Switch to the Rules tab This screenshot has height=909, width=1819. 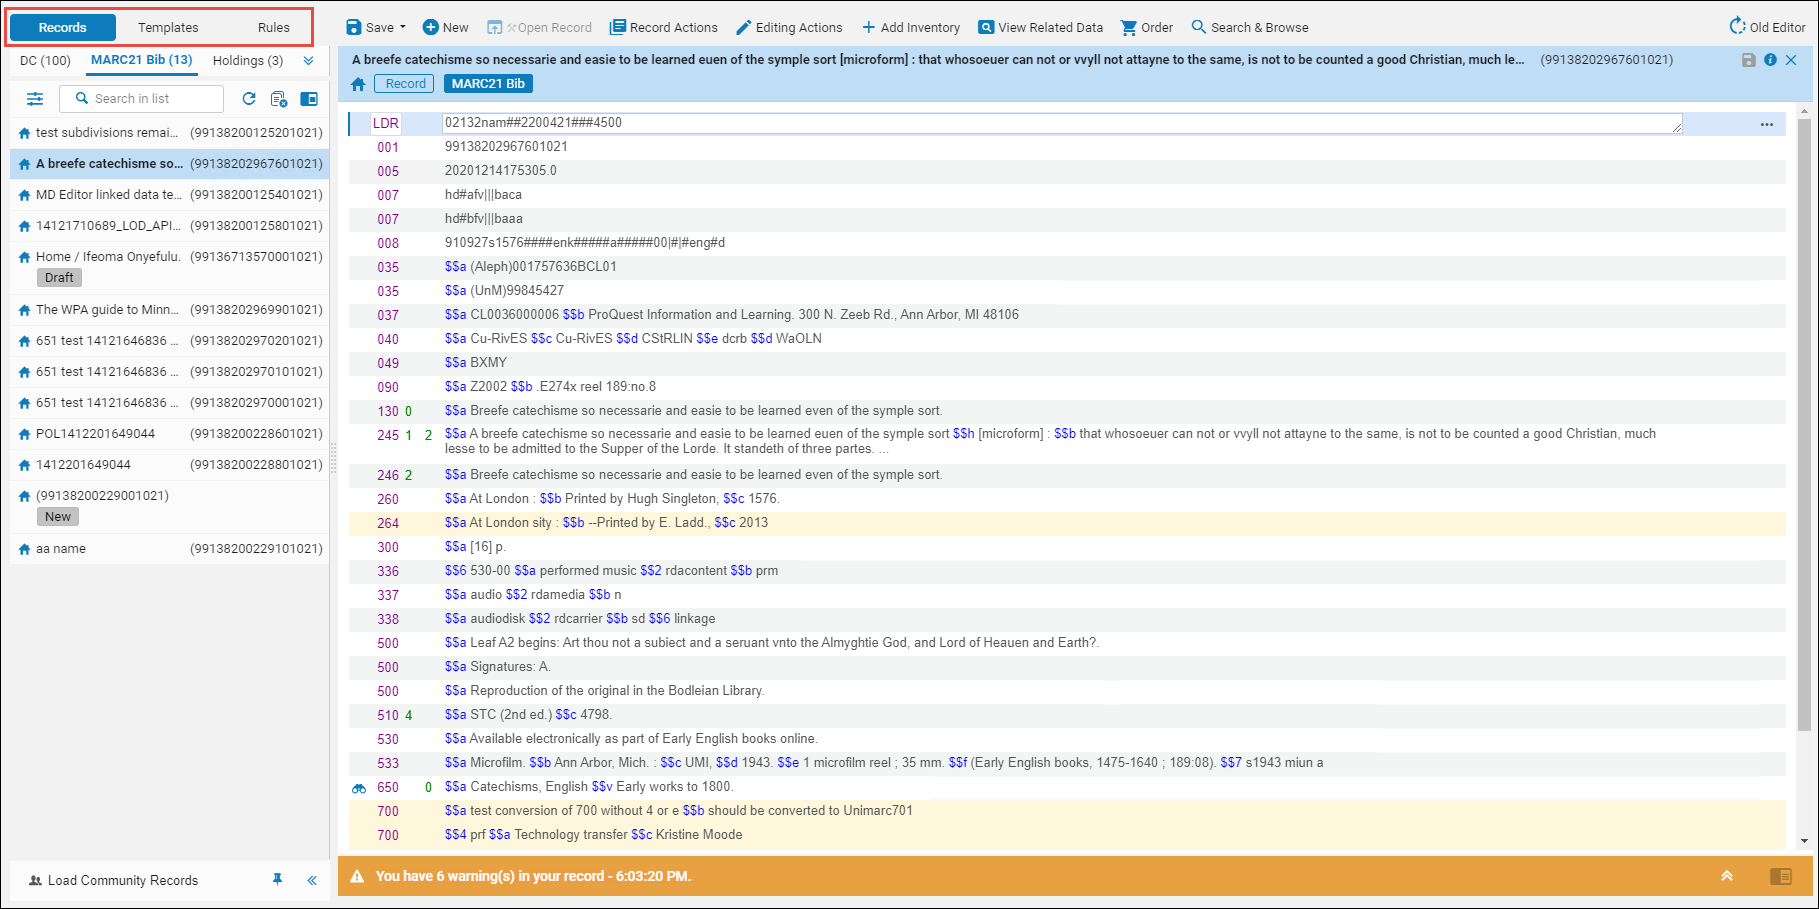(x=273, y=28)
